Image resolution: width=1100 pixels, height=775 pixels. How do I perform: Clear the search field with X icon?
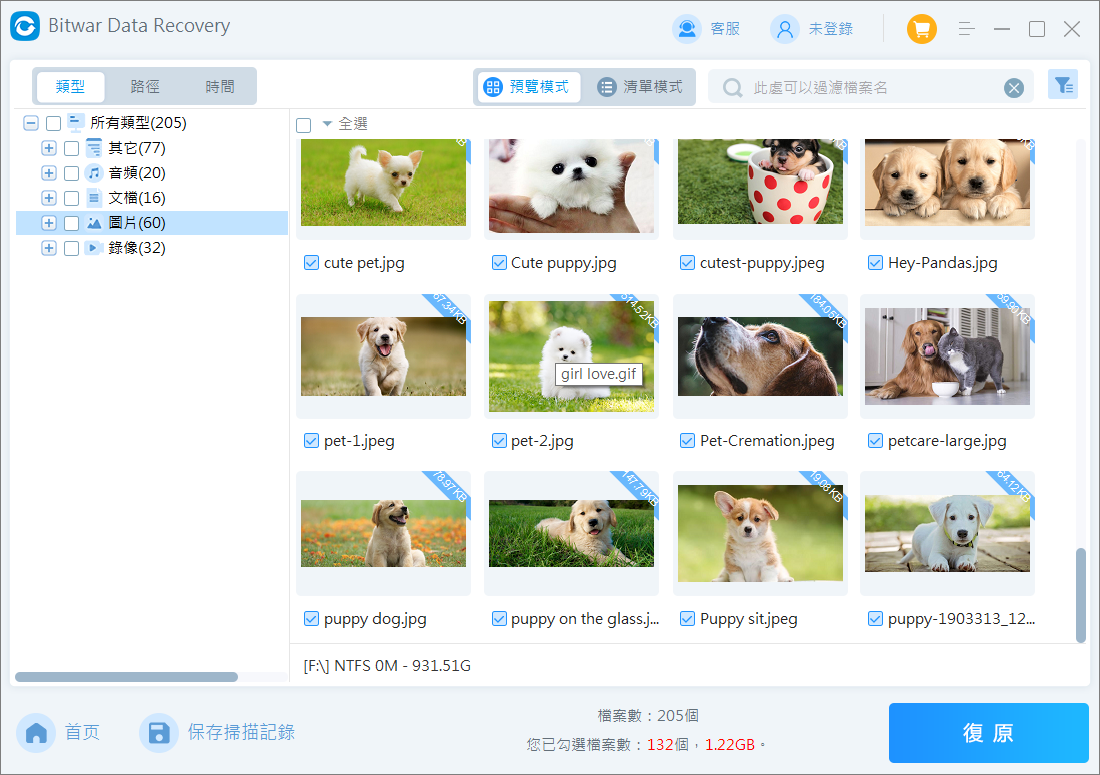pyautogui.click(x=1014, y=88)
